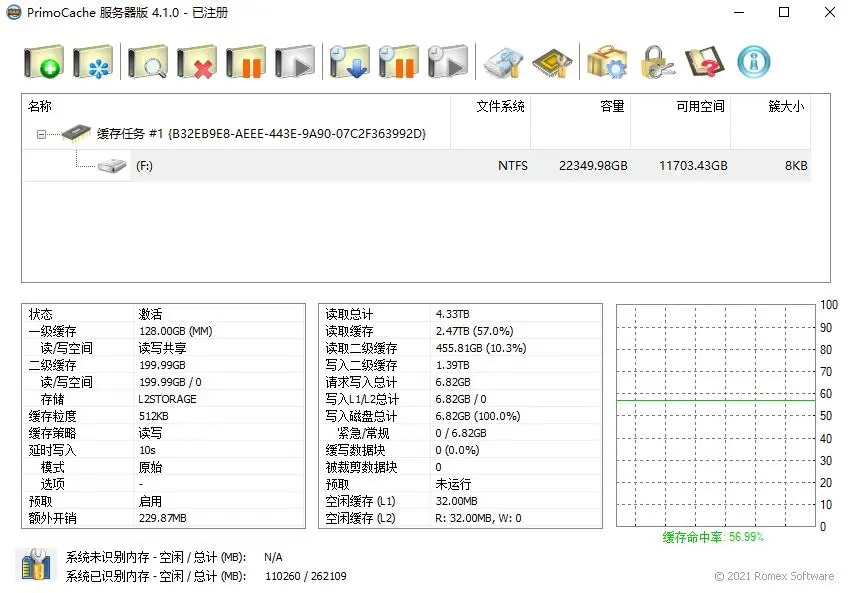Viewport: 851px width, 593px height.
Task: Resume deferred write with clock play icon
Action: click(448, 62)
